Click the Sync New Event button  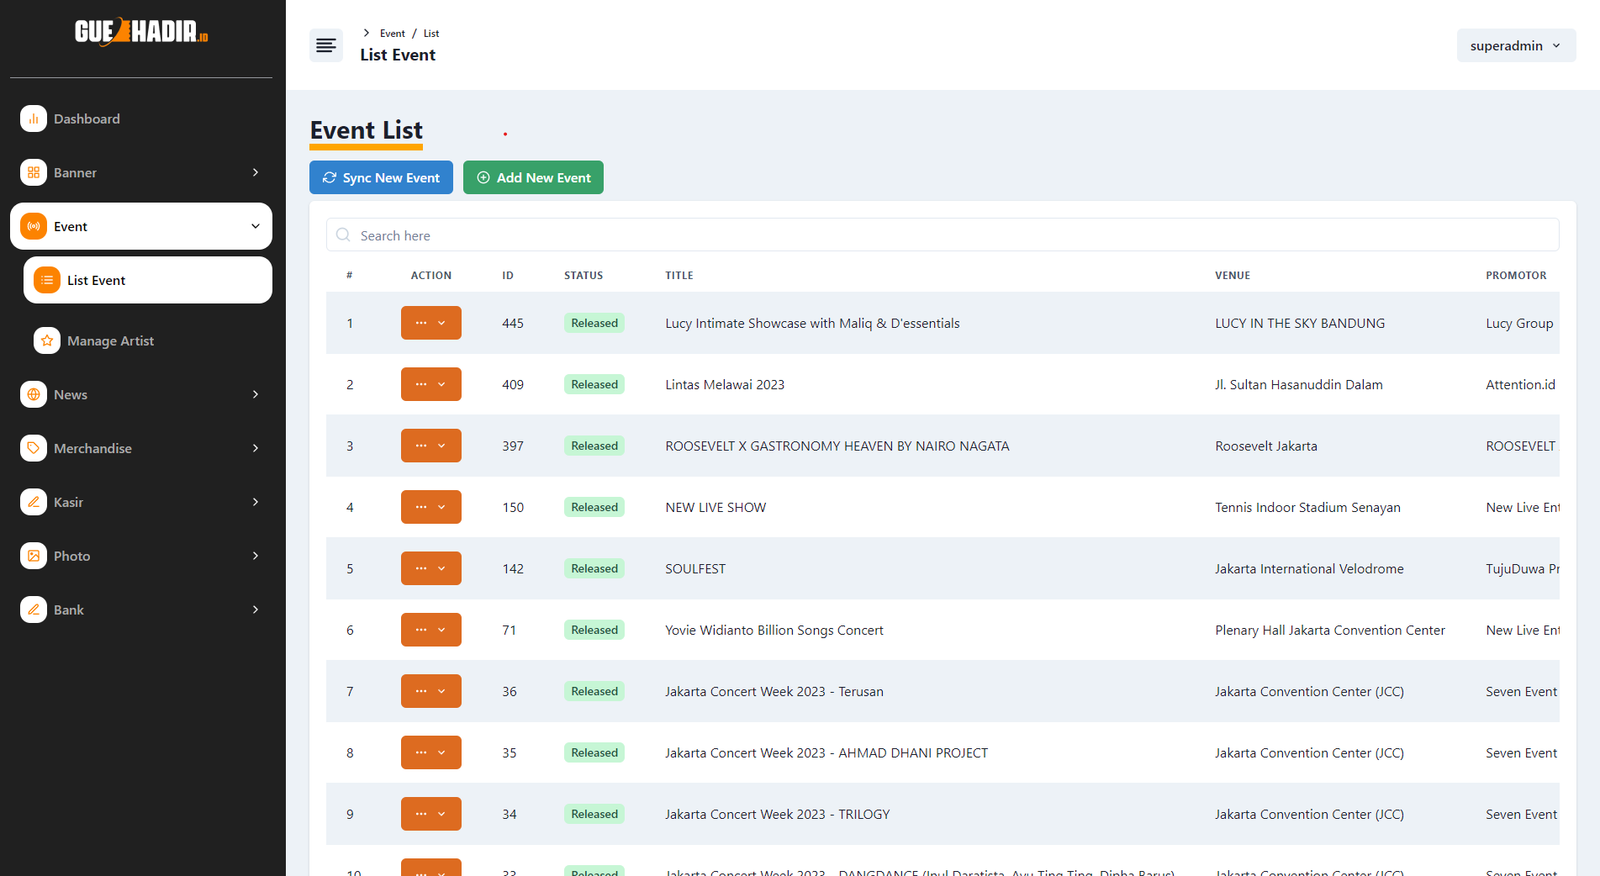pos(381,177)
